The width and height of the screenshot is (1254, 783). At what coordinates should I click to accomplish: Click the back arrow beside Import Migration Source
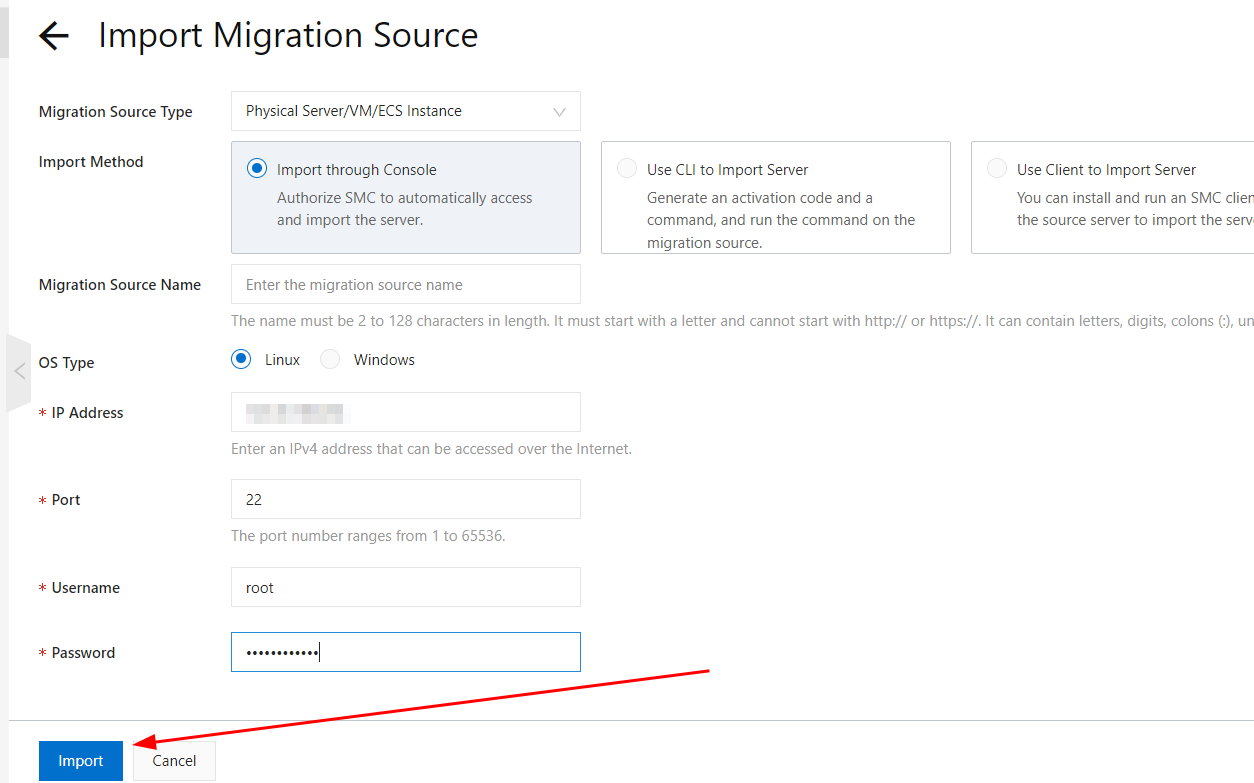click(x=53, y=36)
